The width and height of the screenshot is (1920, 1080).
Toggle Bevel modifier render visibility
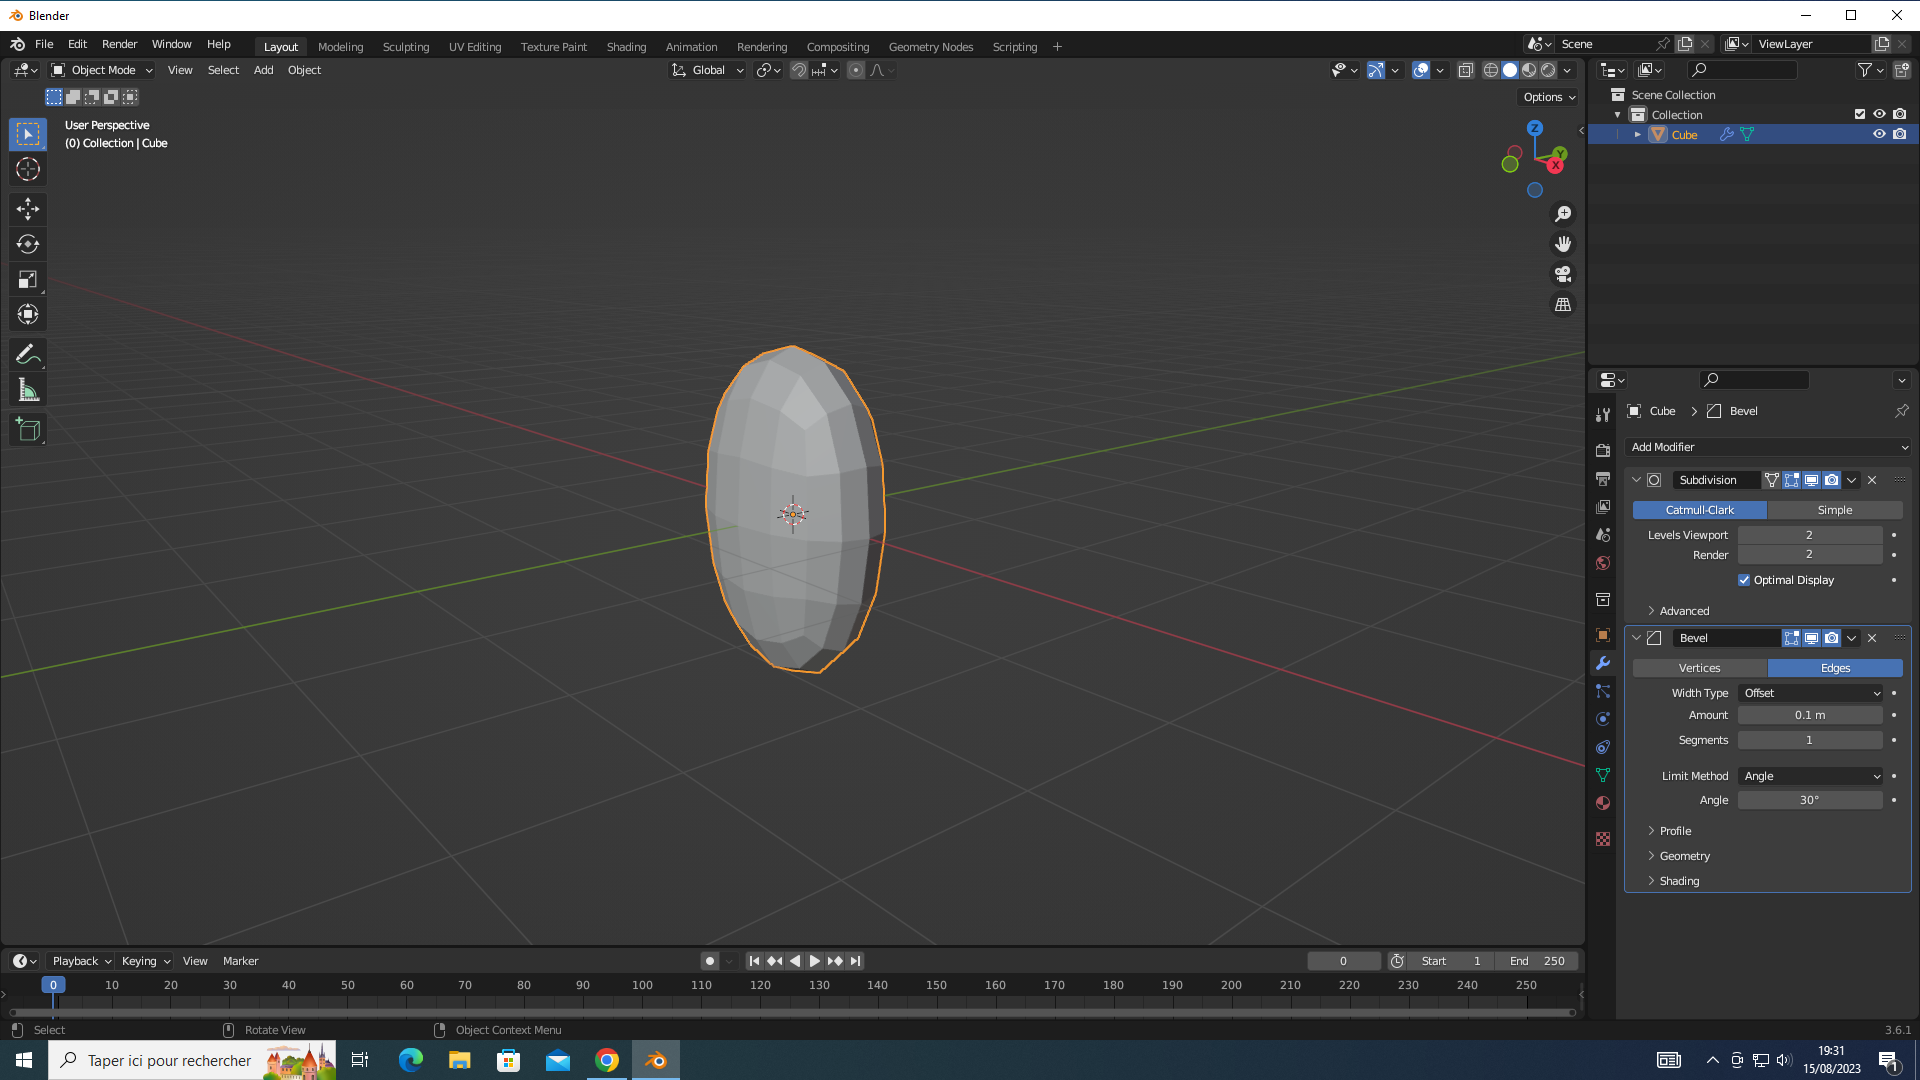tap(1831, 638)
